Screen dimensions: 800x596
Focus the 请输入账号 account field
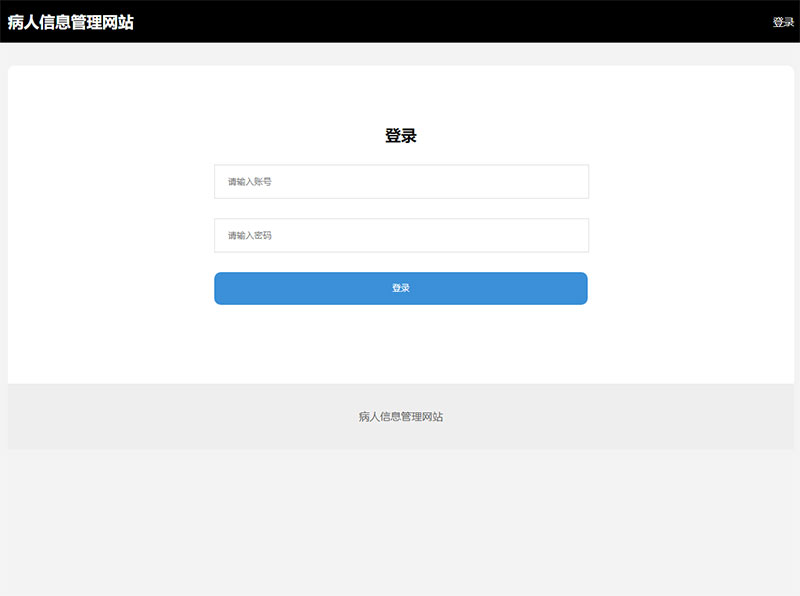click(402, 182)
